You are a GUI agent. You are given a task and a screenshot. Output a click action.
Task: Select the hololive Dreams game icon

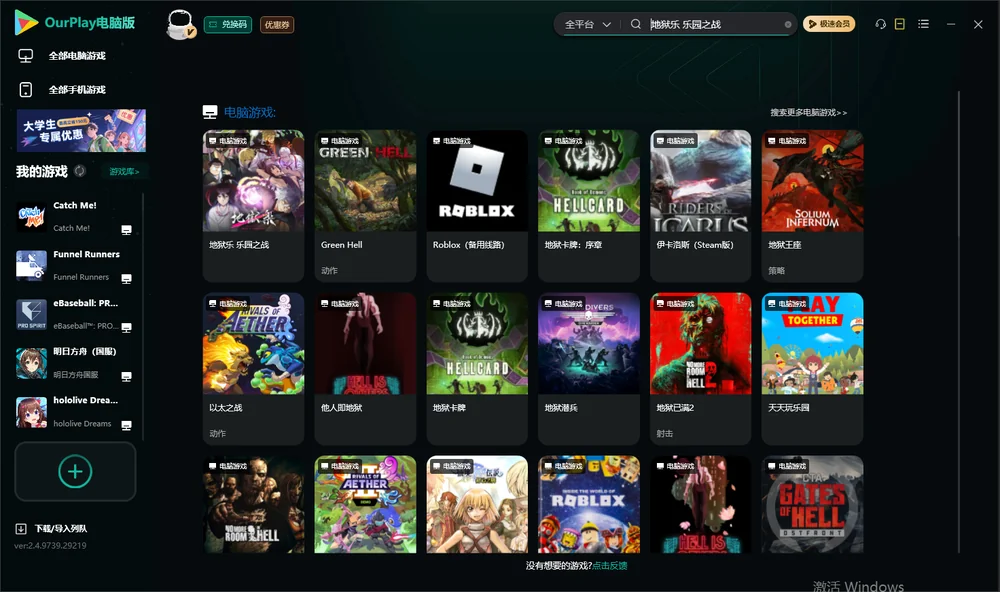31,412
